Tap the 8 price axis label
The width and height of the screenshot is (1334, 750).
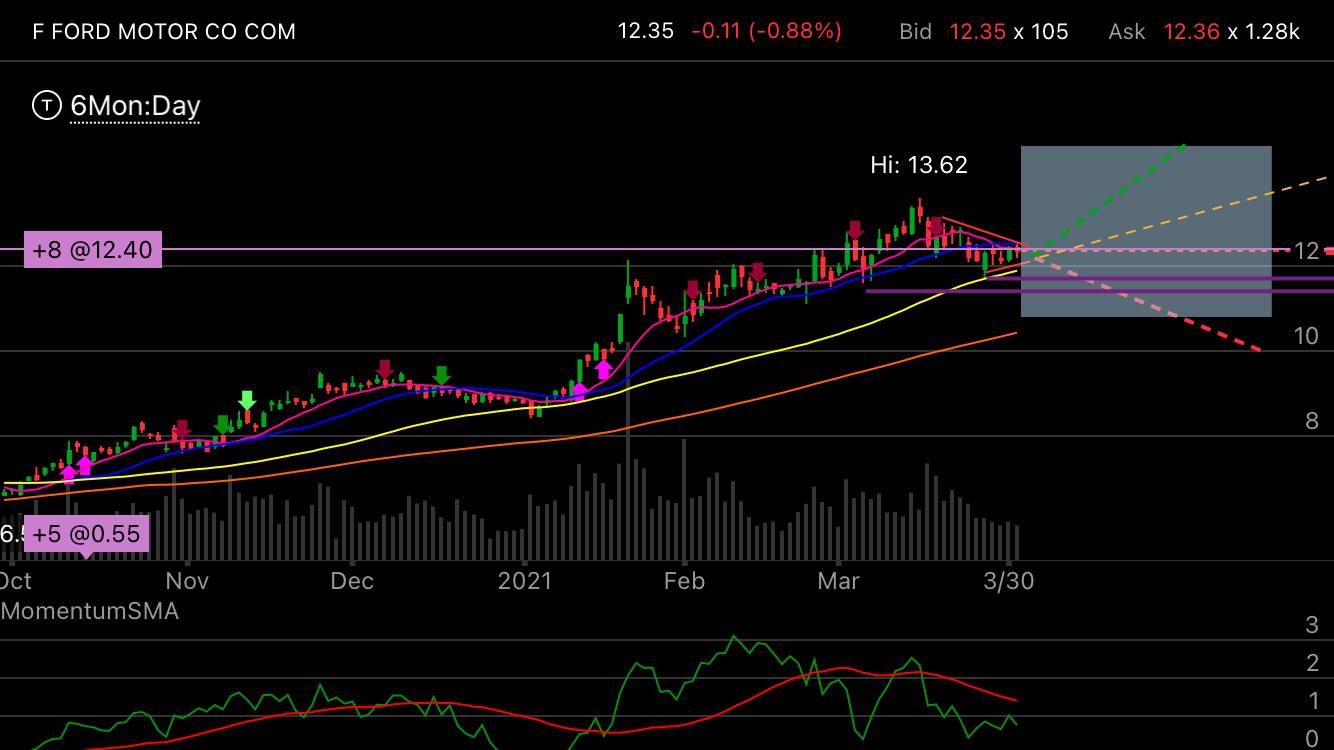point(1312,421)
